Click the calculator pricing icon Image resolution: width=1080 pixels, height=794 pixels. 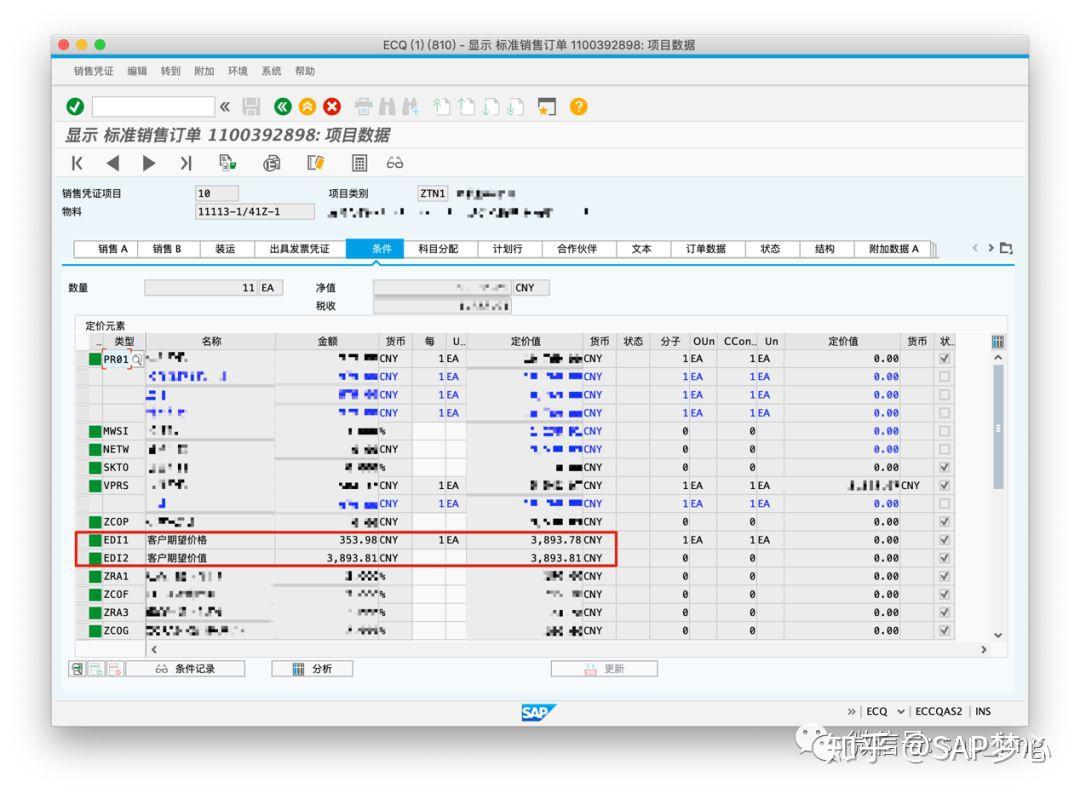pos(359,163)
